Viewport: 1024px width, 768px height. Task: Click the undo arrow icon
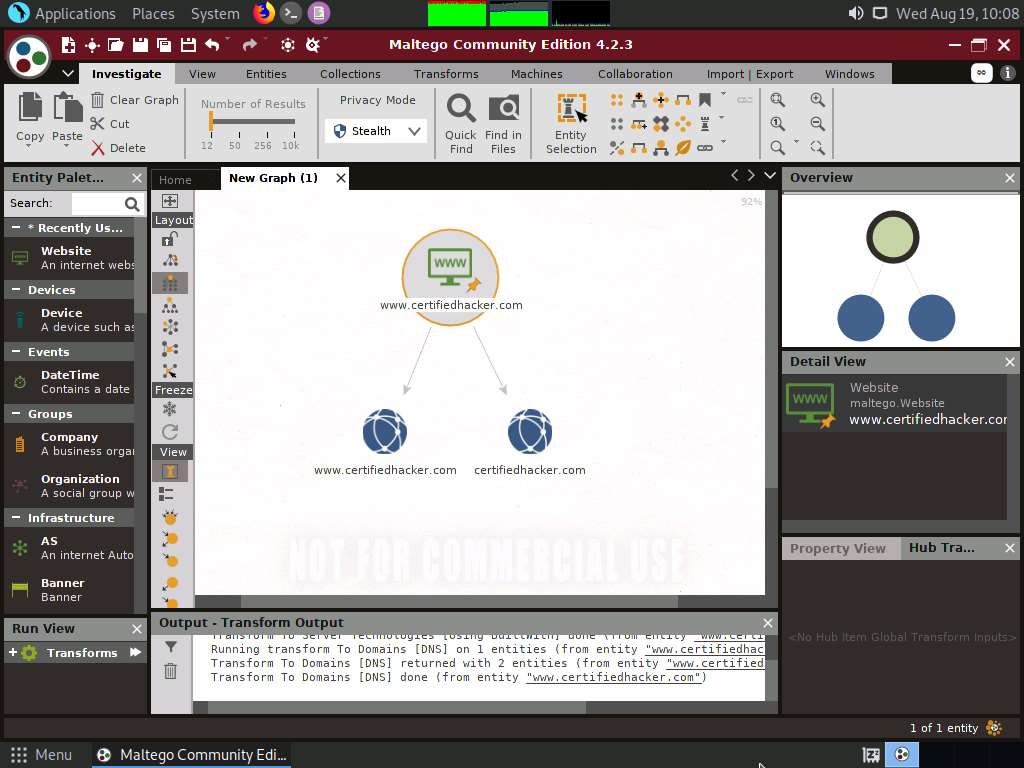pyautogui.click(x=212, y=44)
